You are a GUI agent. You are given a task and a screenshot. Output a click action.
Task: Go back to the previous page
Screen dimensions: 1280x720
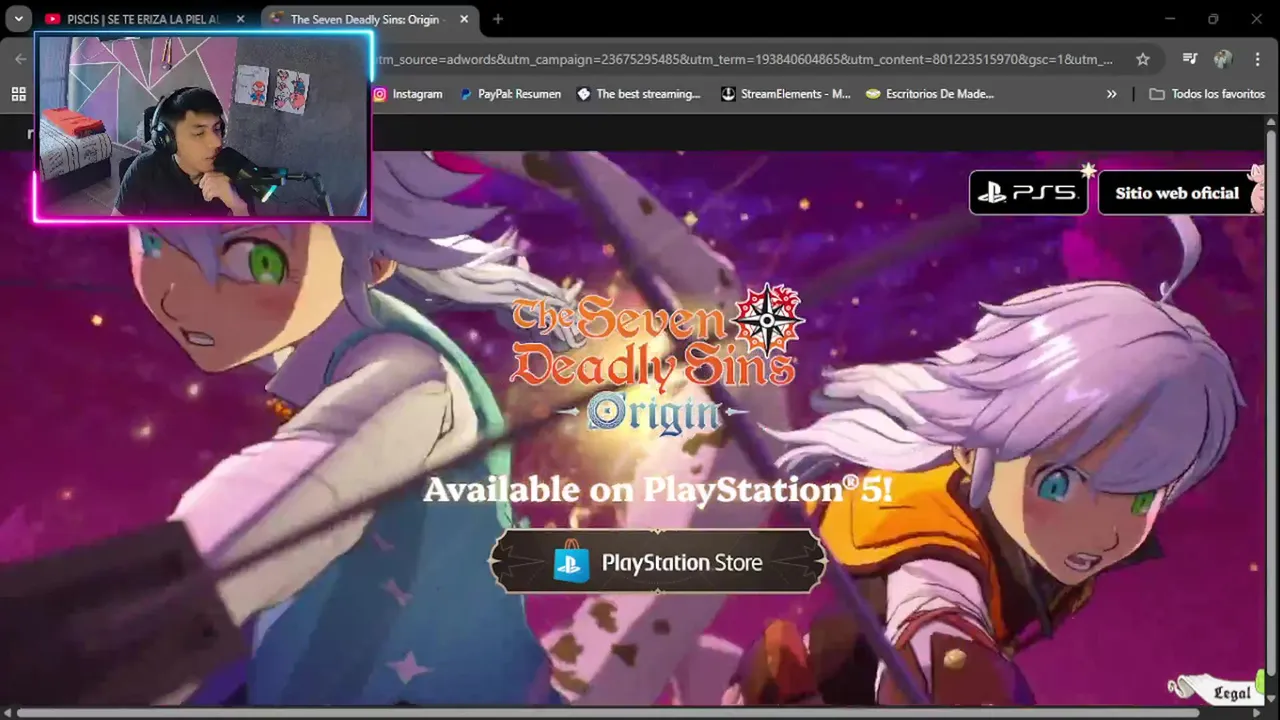point(20,59)
